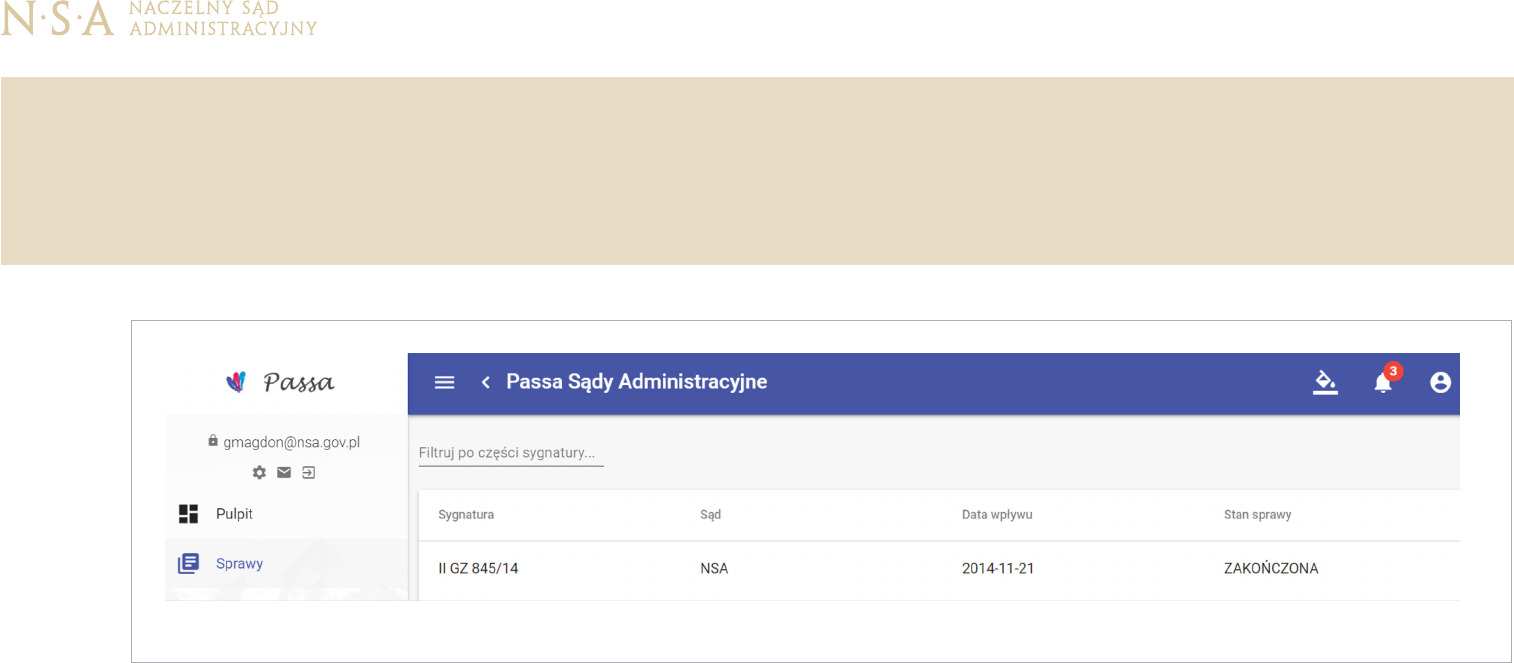
Task: Click the envelope mail icon
Action: click(284, 472)
